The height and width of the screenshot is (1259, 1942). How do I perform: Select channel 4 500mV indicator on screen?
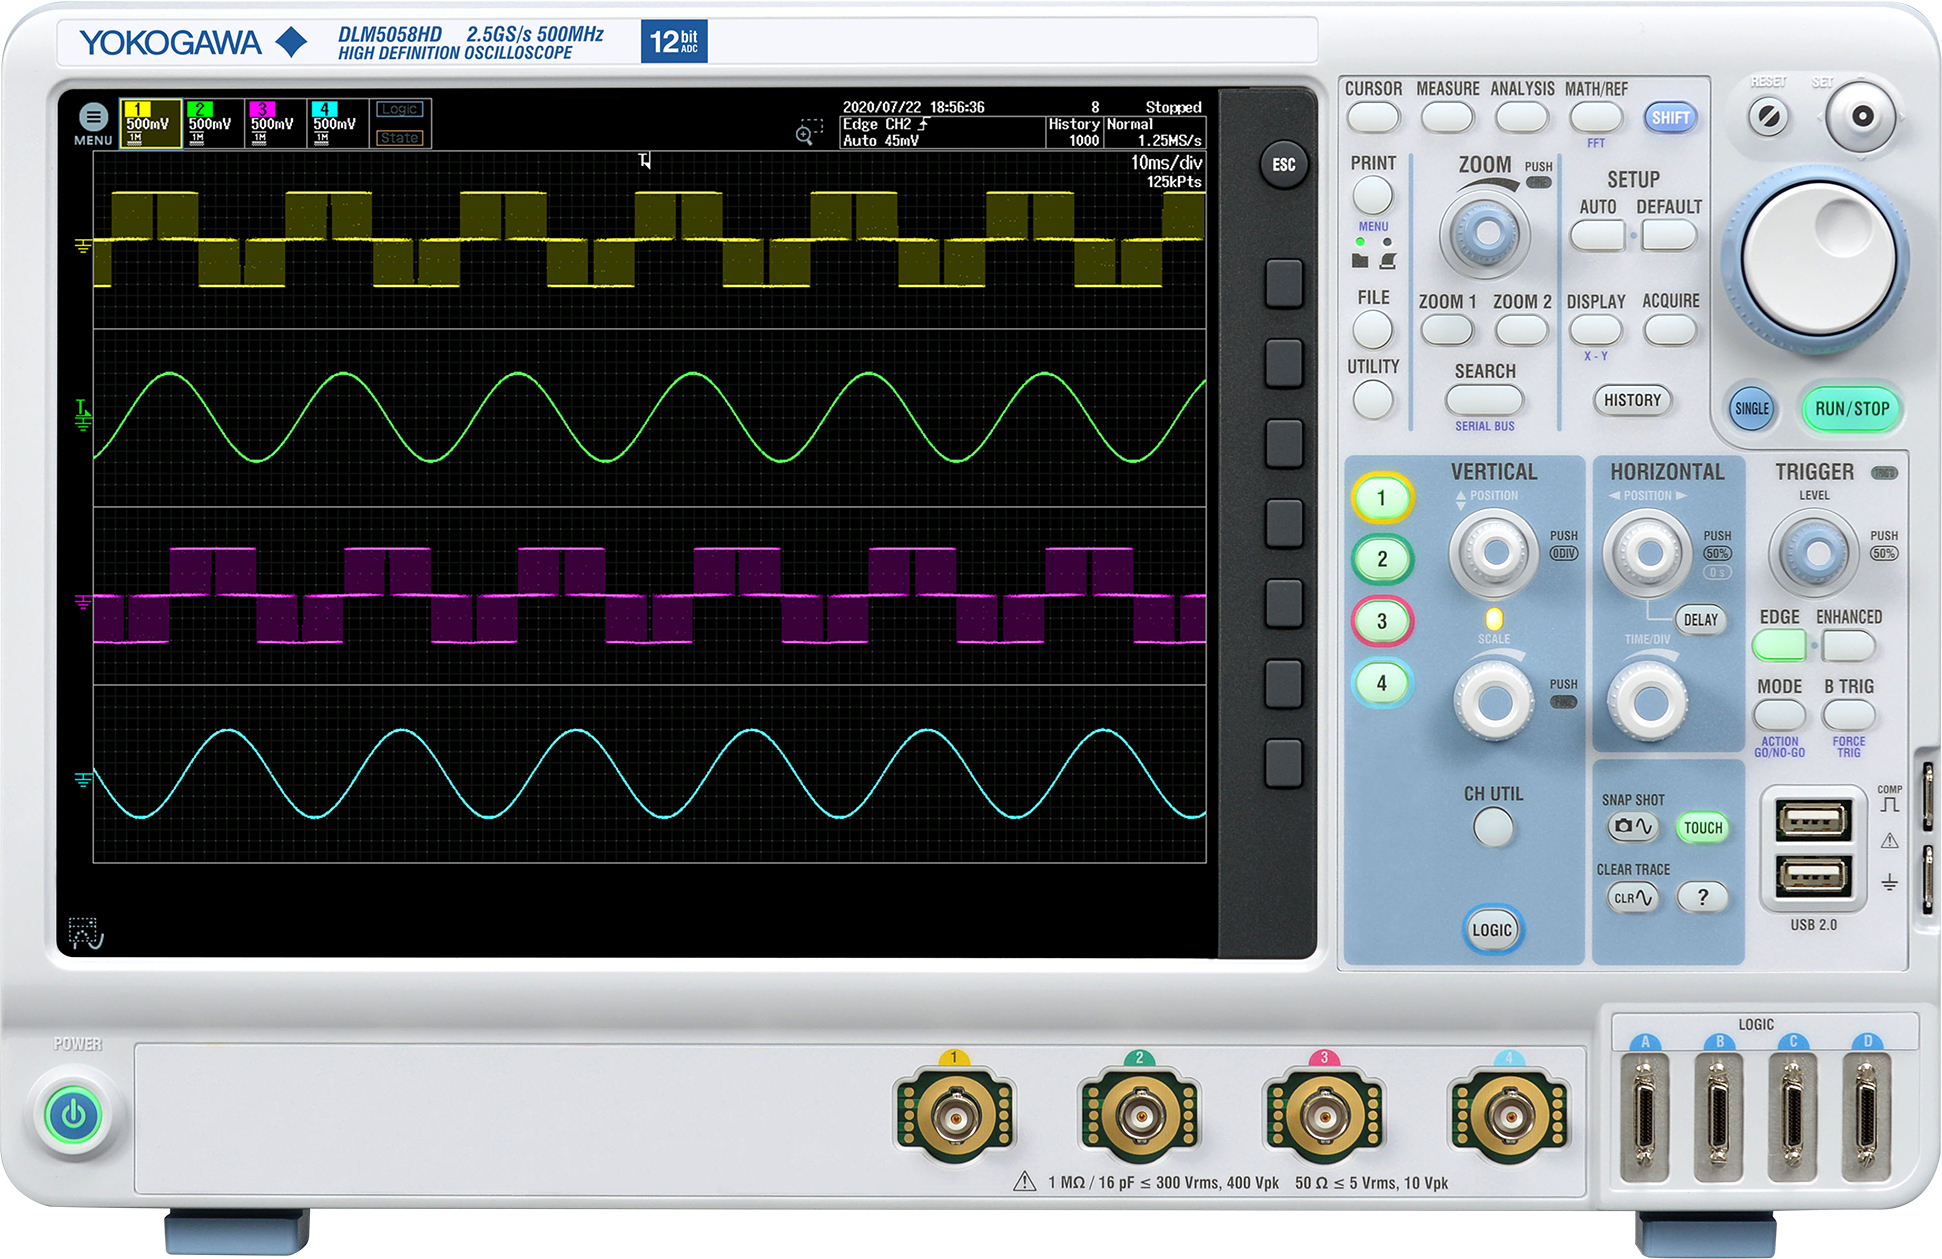coord(337,124)
